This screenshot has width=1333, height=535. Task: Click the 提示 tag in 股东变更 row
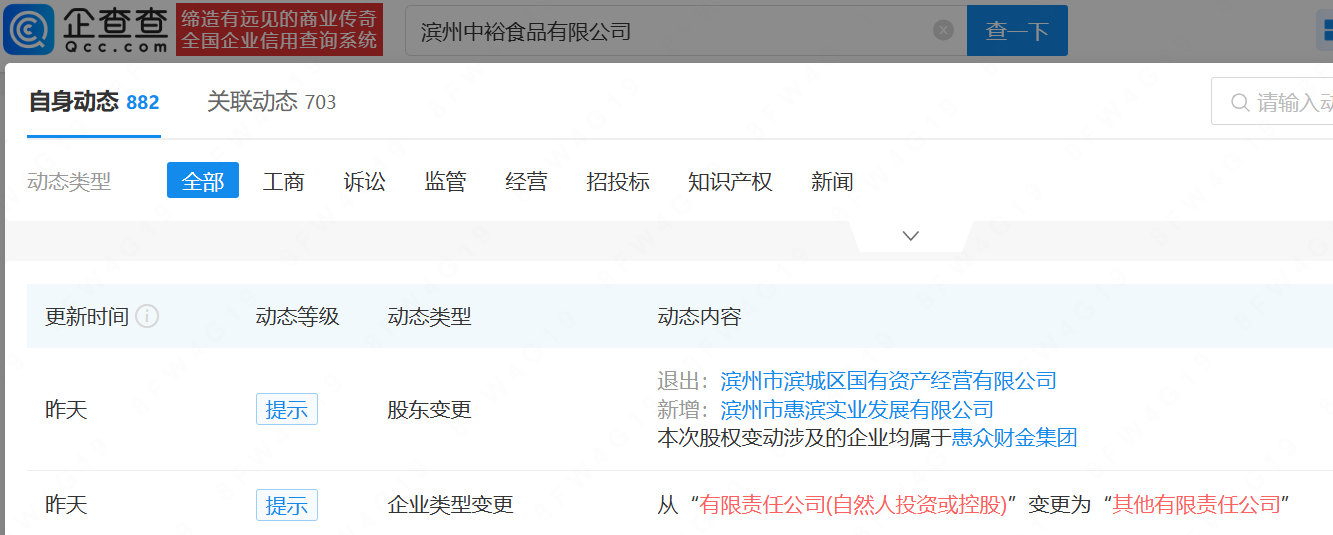[287, 409]
